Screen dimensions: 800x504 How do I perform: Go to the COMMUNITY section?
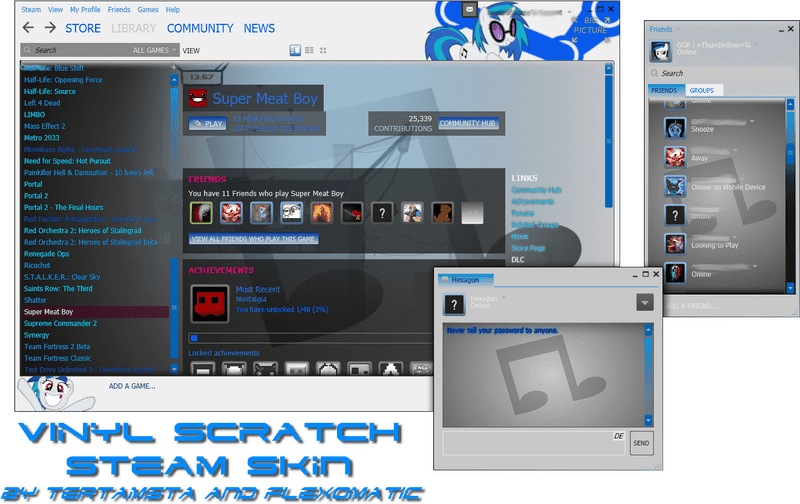click(x=200, y=29)
